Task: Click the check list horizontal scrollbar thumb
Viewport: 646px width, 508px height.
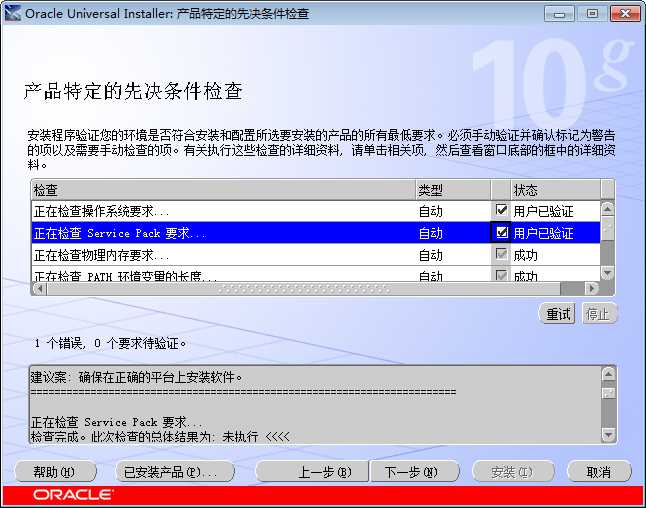Action: coord(304,288)
